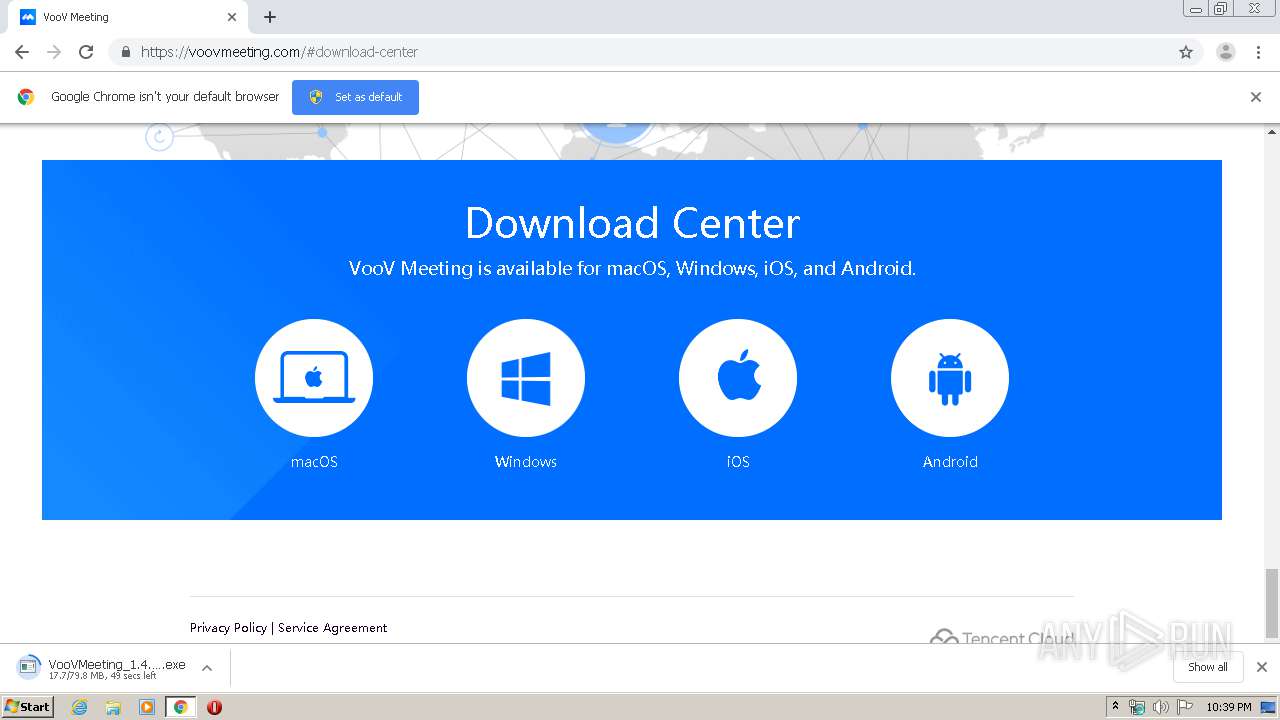
Task: View site security lock info
Action: 125,52
